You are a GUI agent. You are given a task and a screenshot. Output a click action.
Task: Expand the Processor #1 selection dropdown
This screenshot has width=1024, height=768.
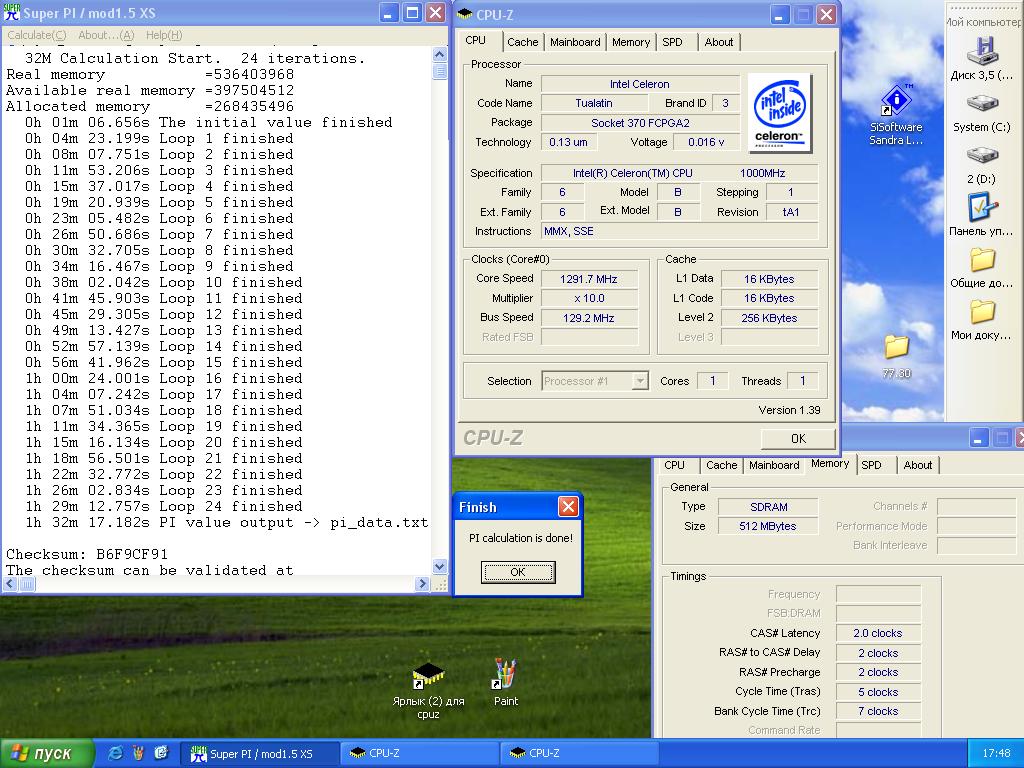click(640, 381)
